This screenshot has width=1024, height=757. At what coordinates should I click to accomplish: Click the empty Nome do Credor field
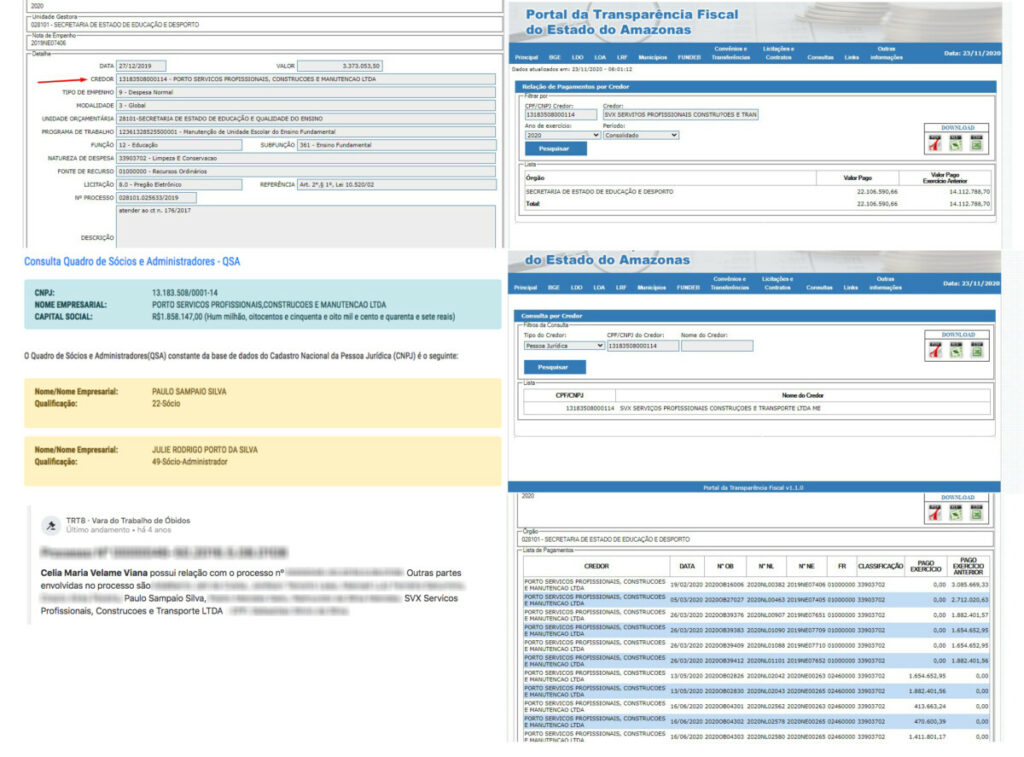(717, 345)
